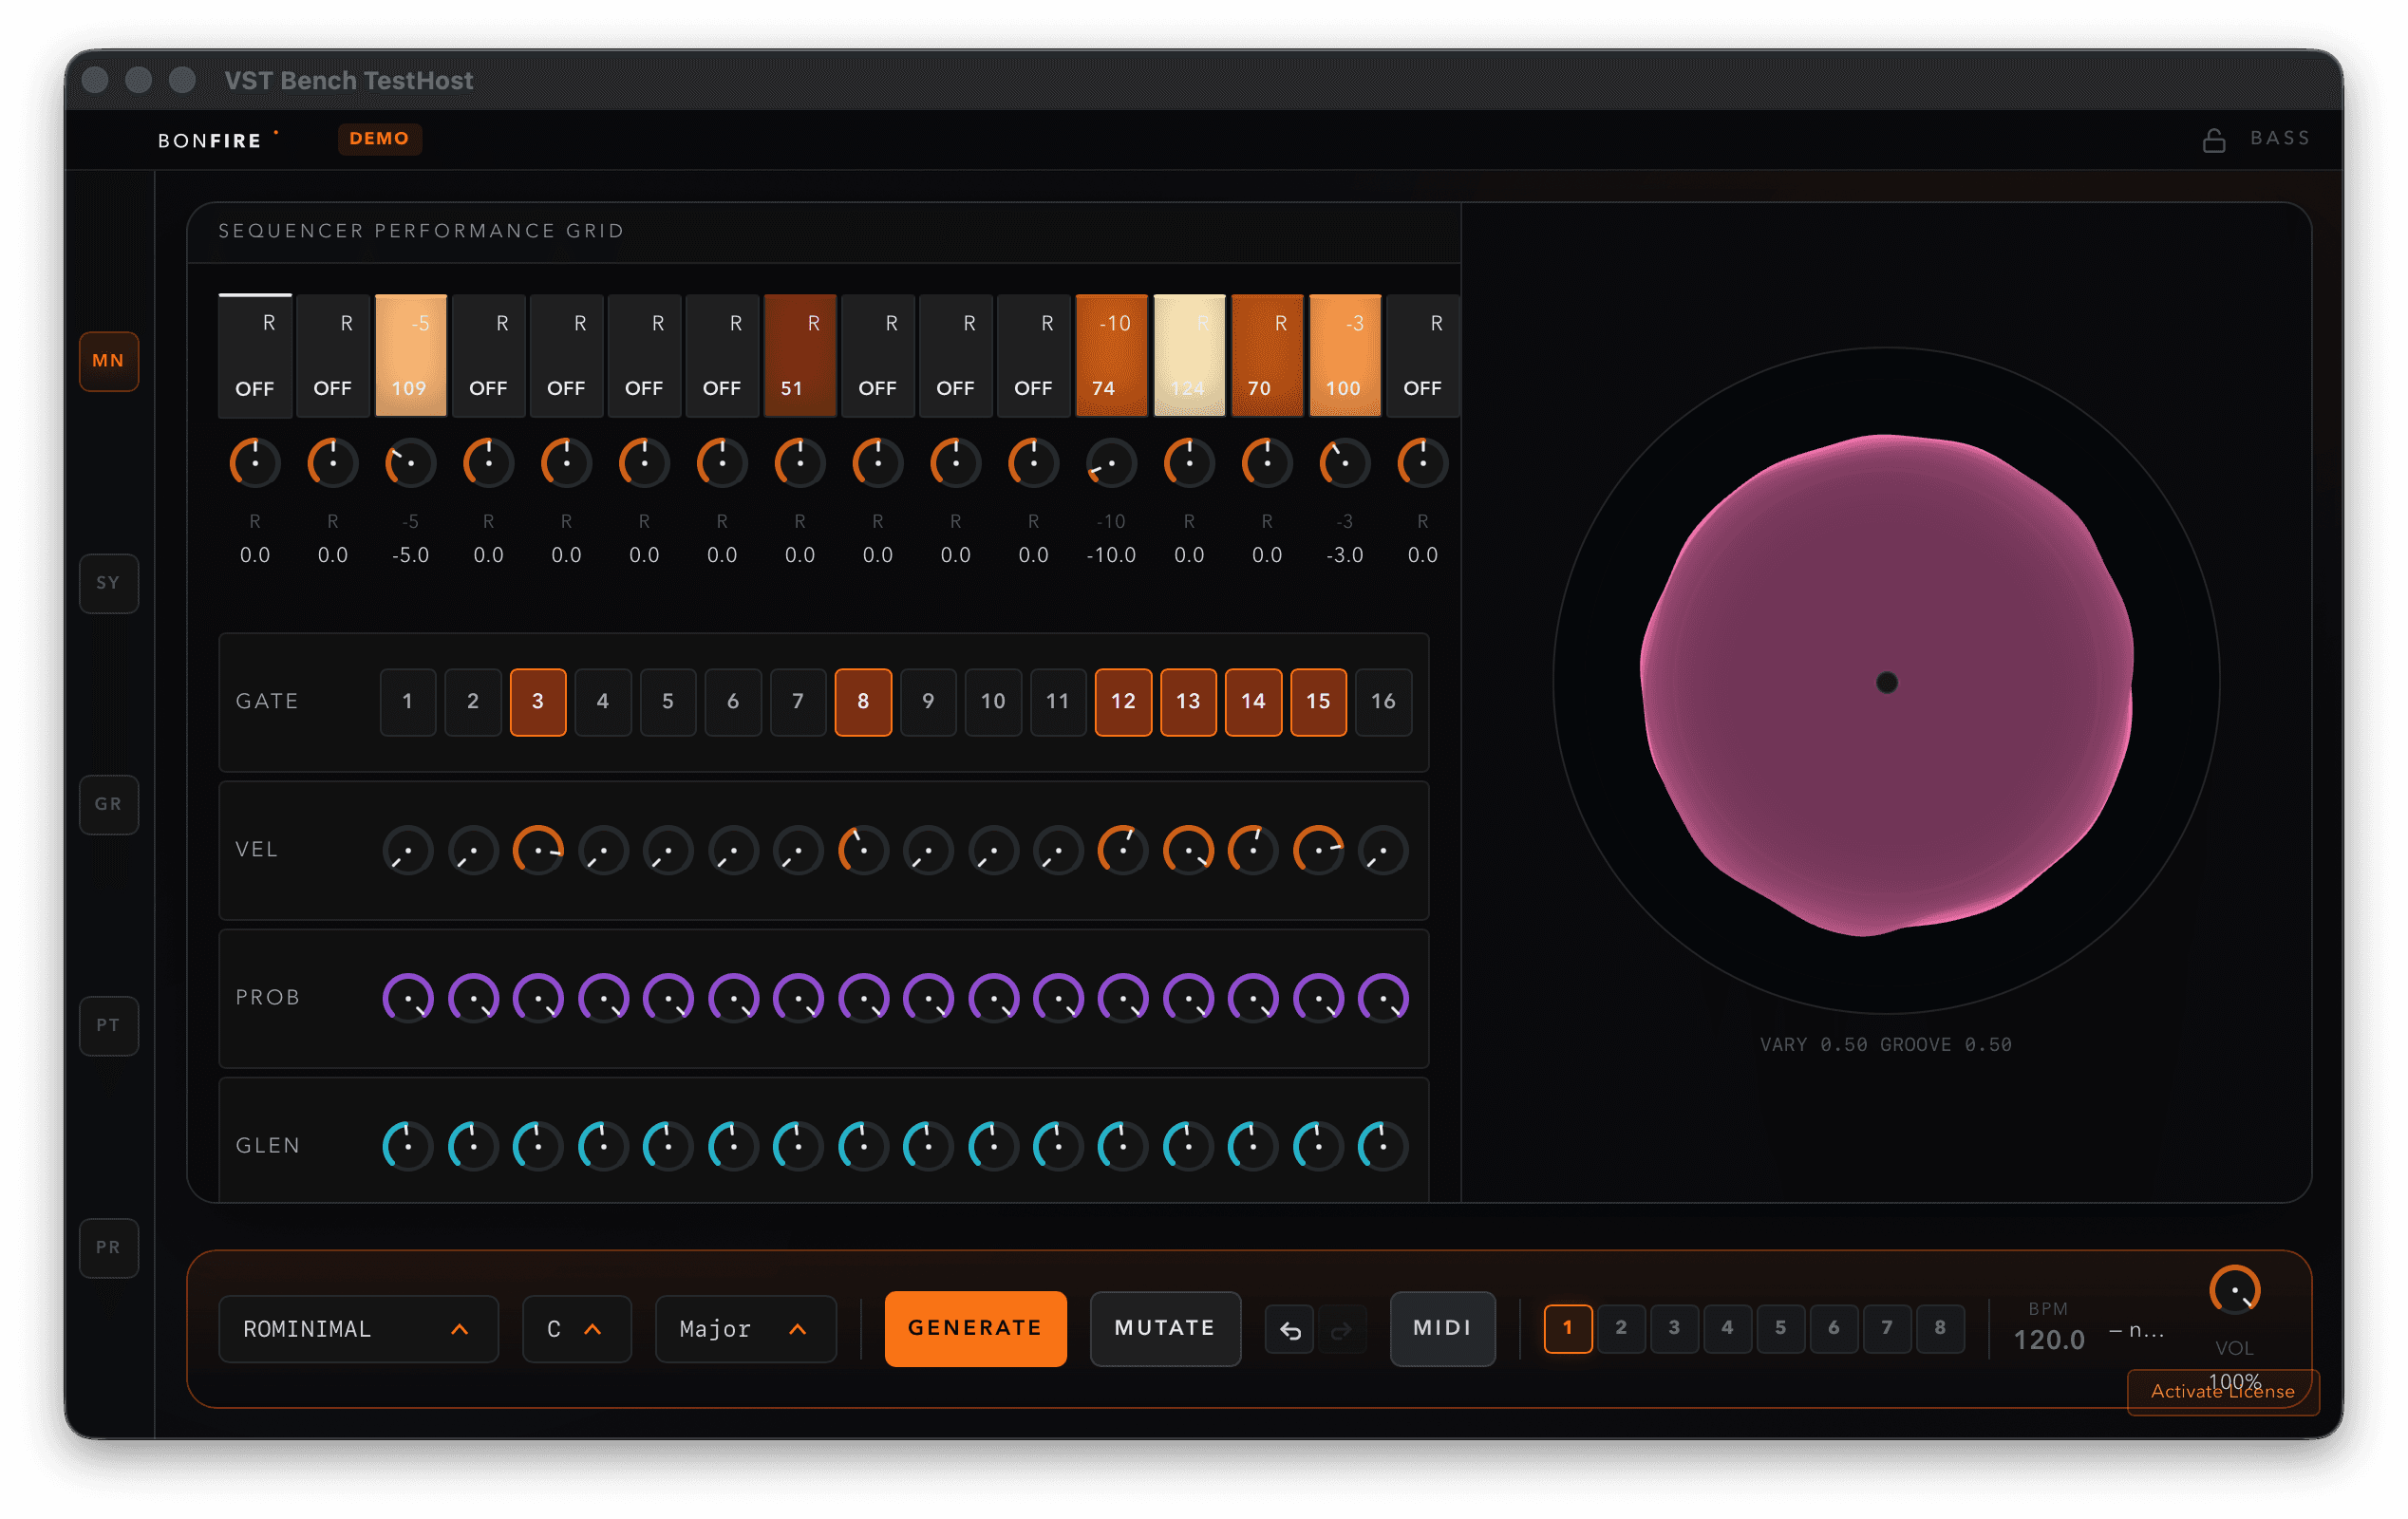Enable gate step 9
Screen dimensions: 2408x1519
click(x=928, y=702)
